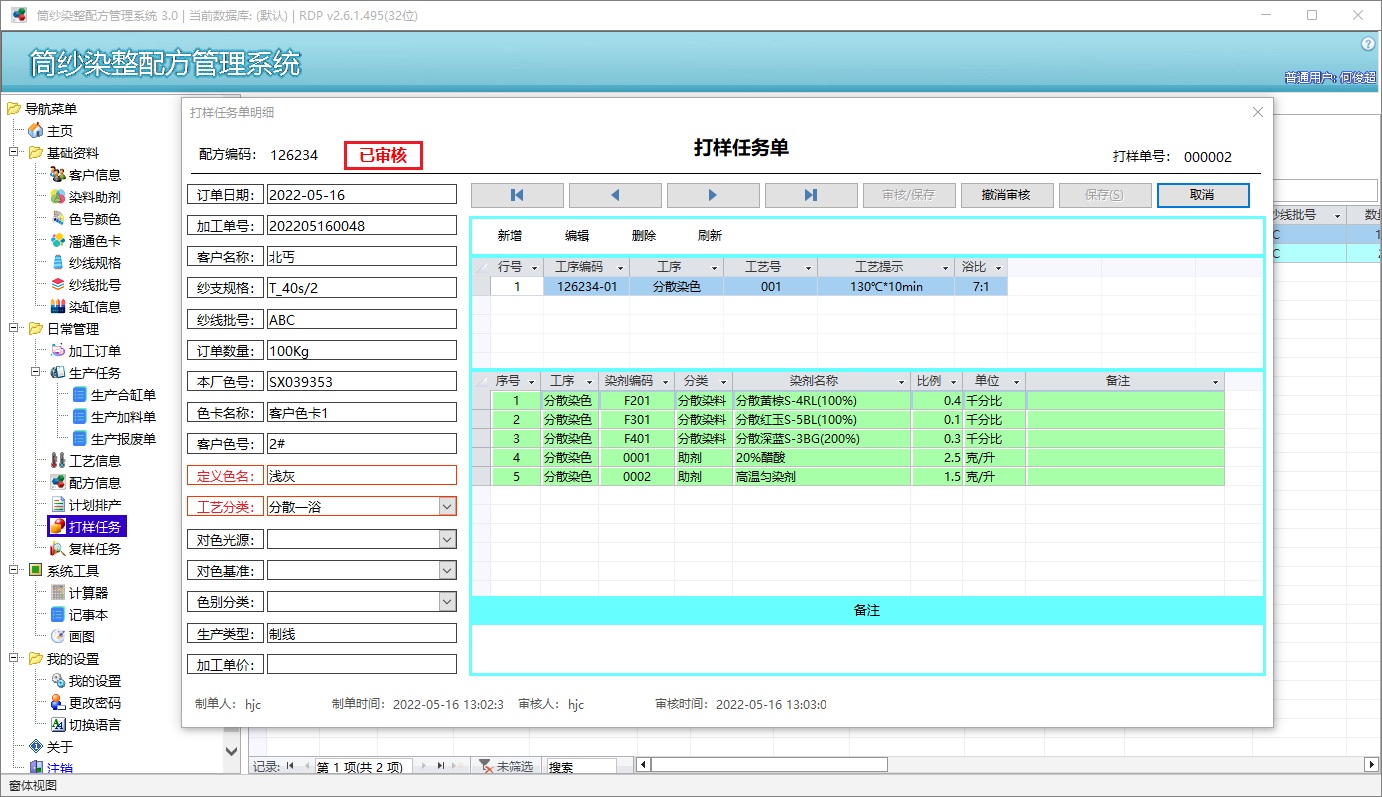Click the 画图 icon under 系统工具
This screenshot has height=797, width=1382.
tap(58, 636)
